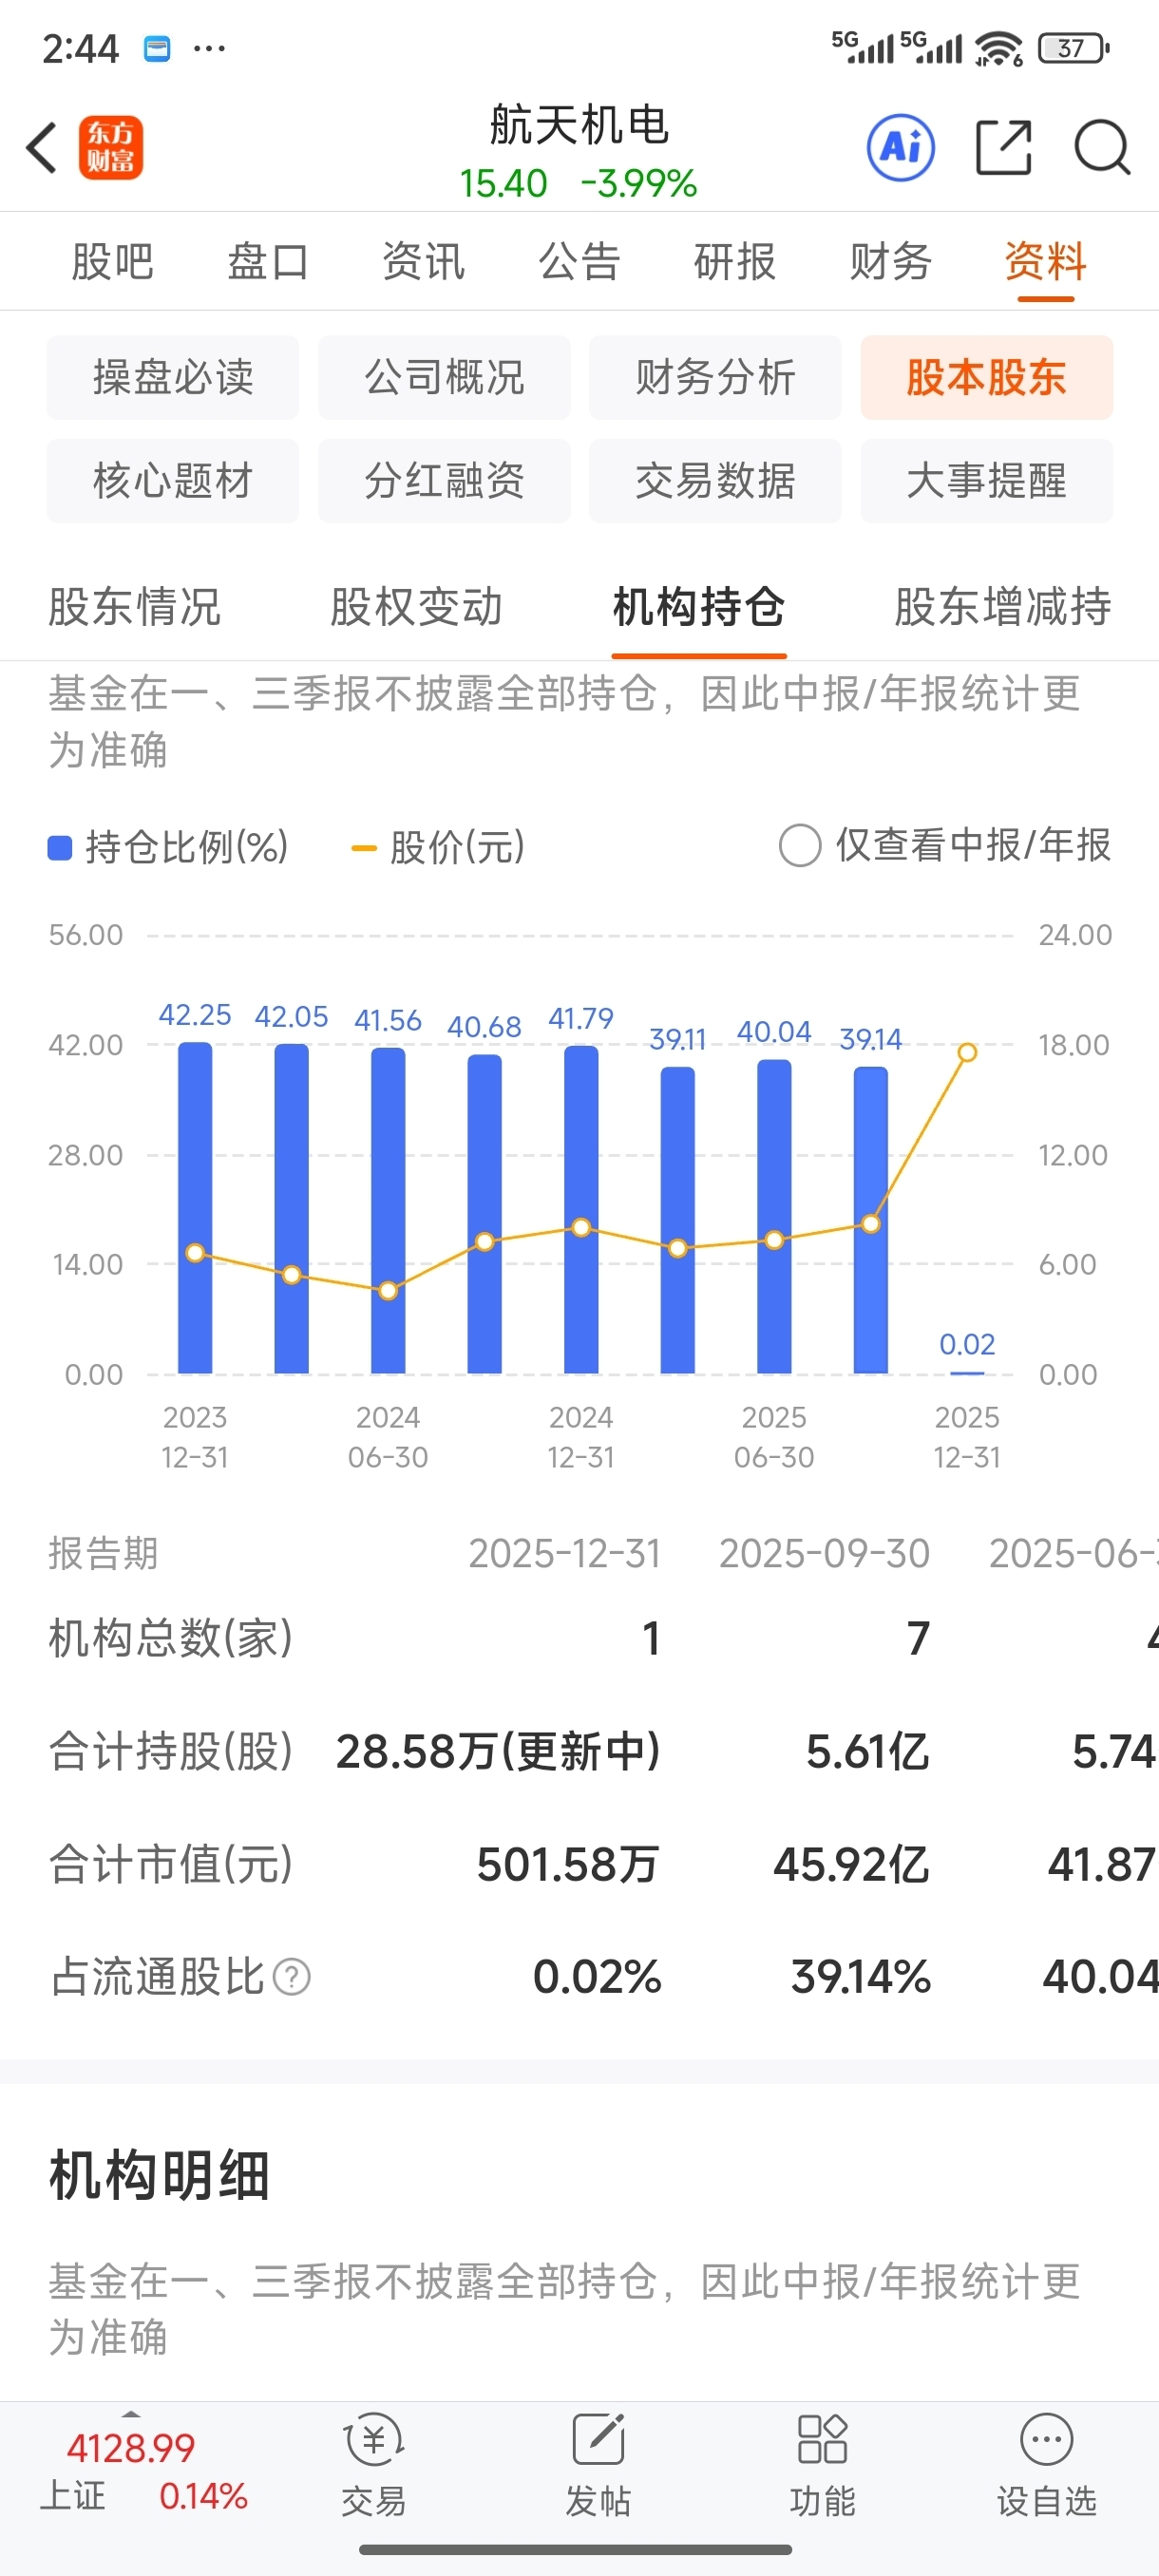Tap the Wi-Fi status icon
Image resolution: width=1159 pixels, height=2576 pixels.
999,48
